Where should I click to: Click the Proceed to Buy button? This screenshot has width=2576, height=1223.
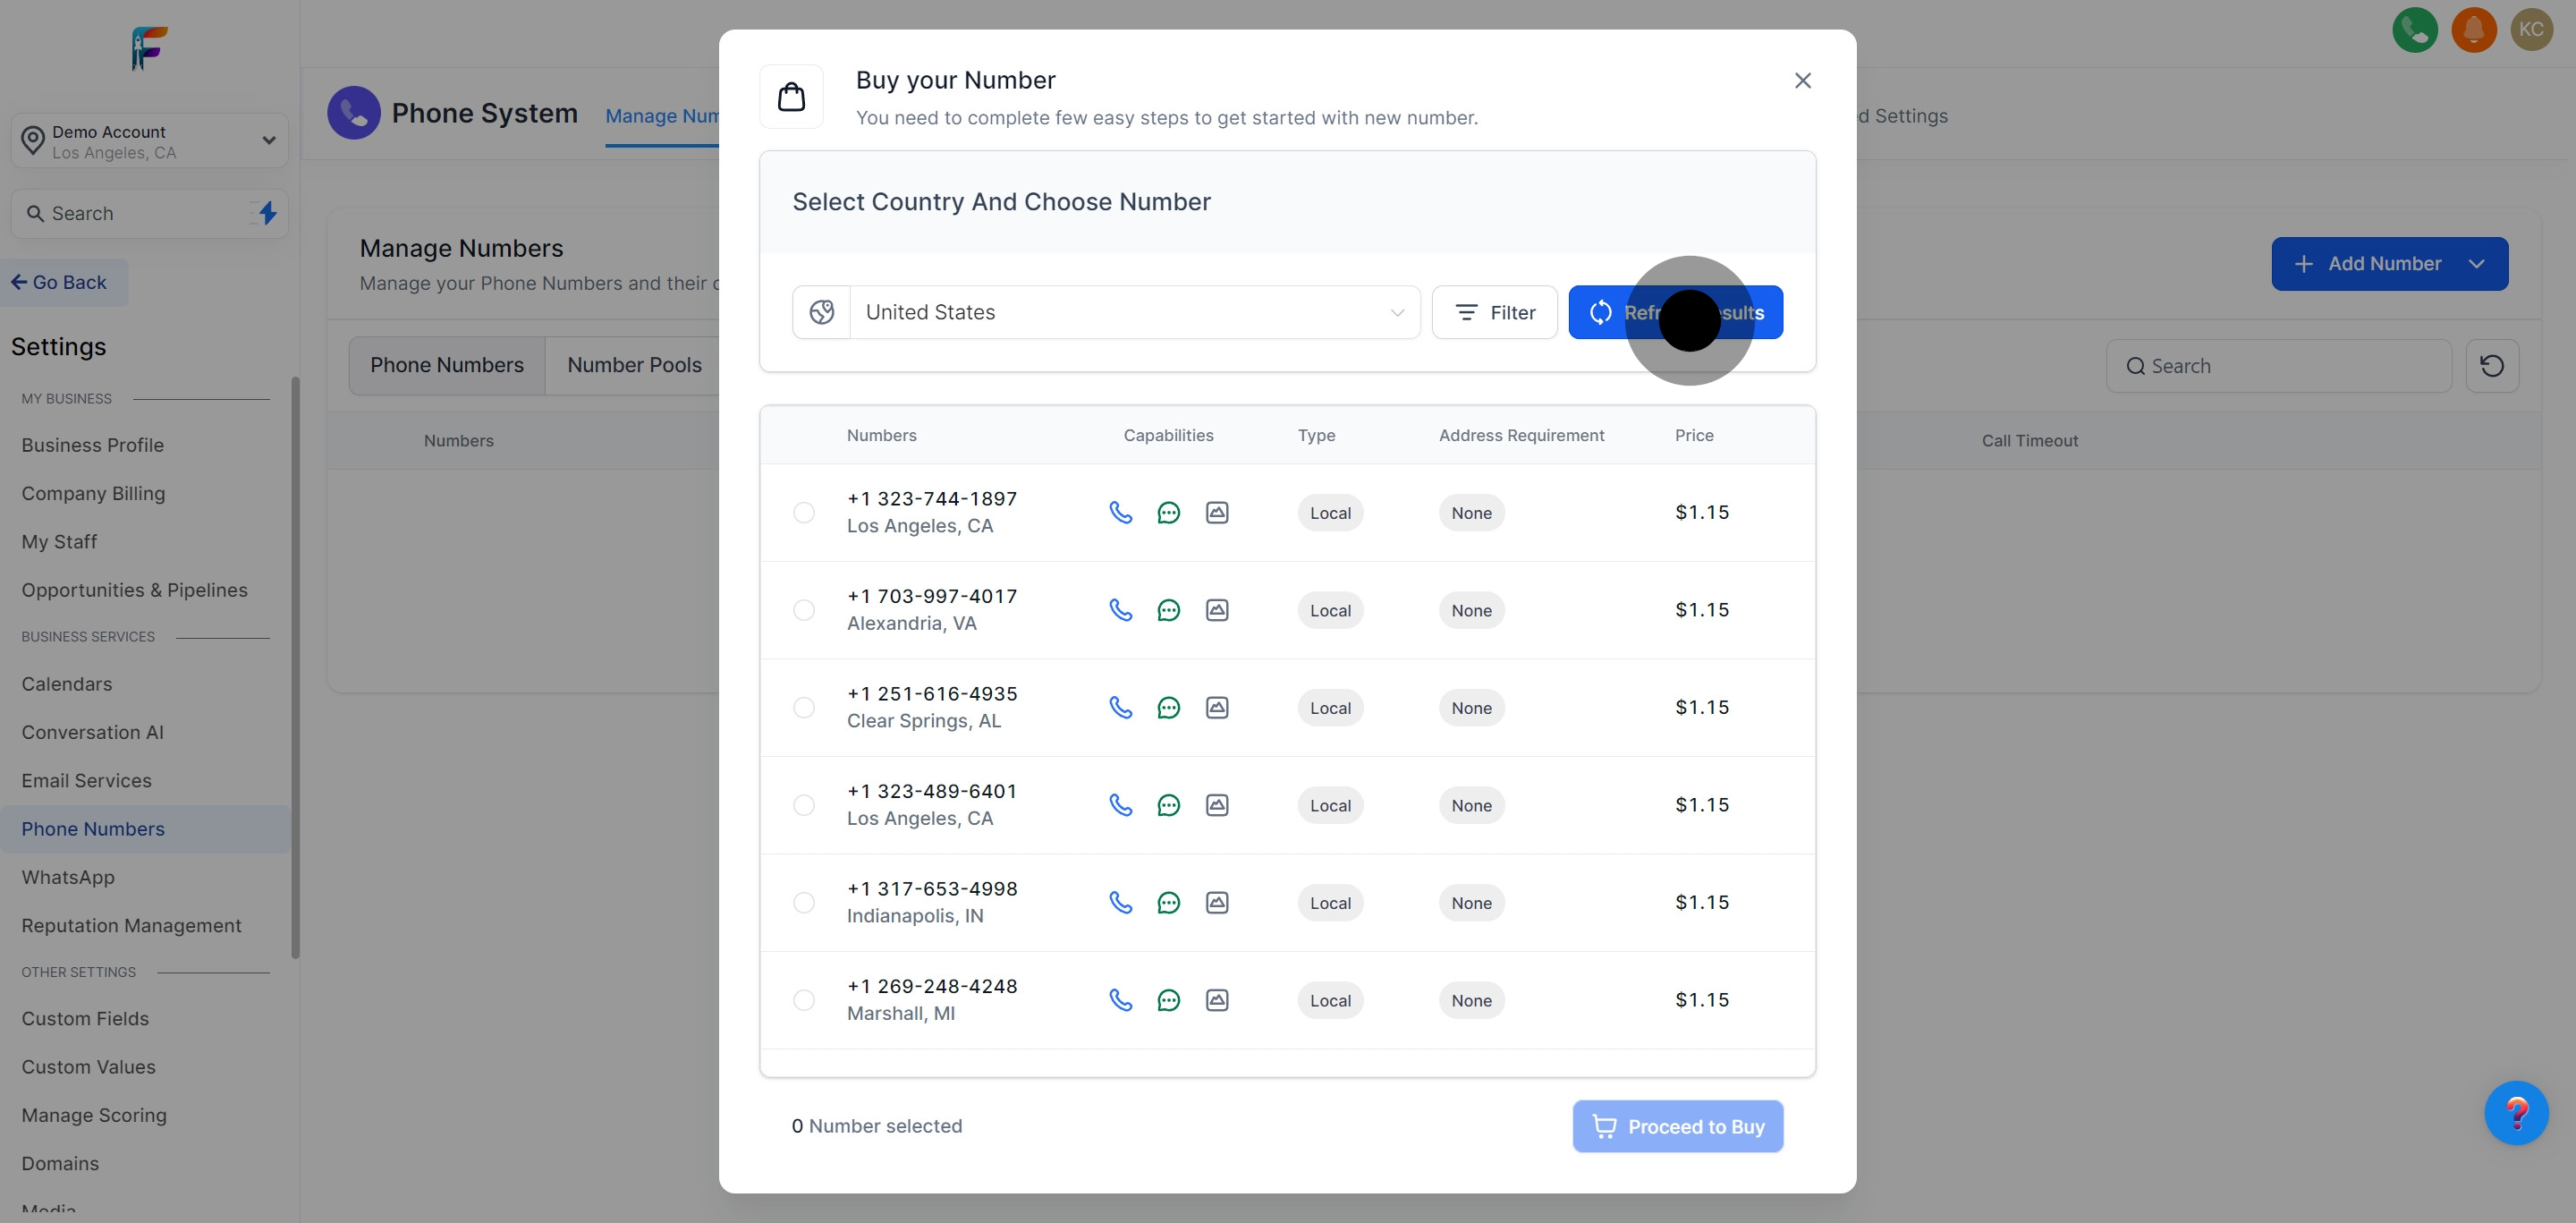point(1677,1126)
